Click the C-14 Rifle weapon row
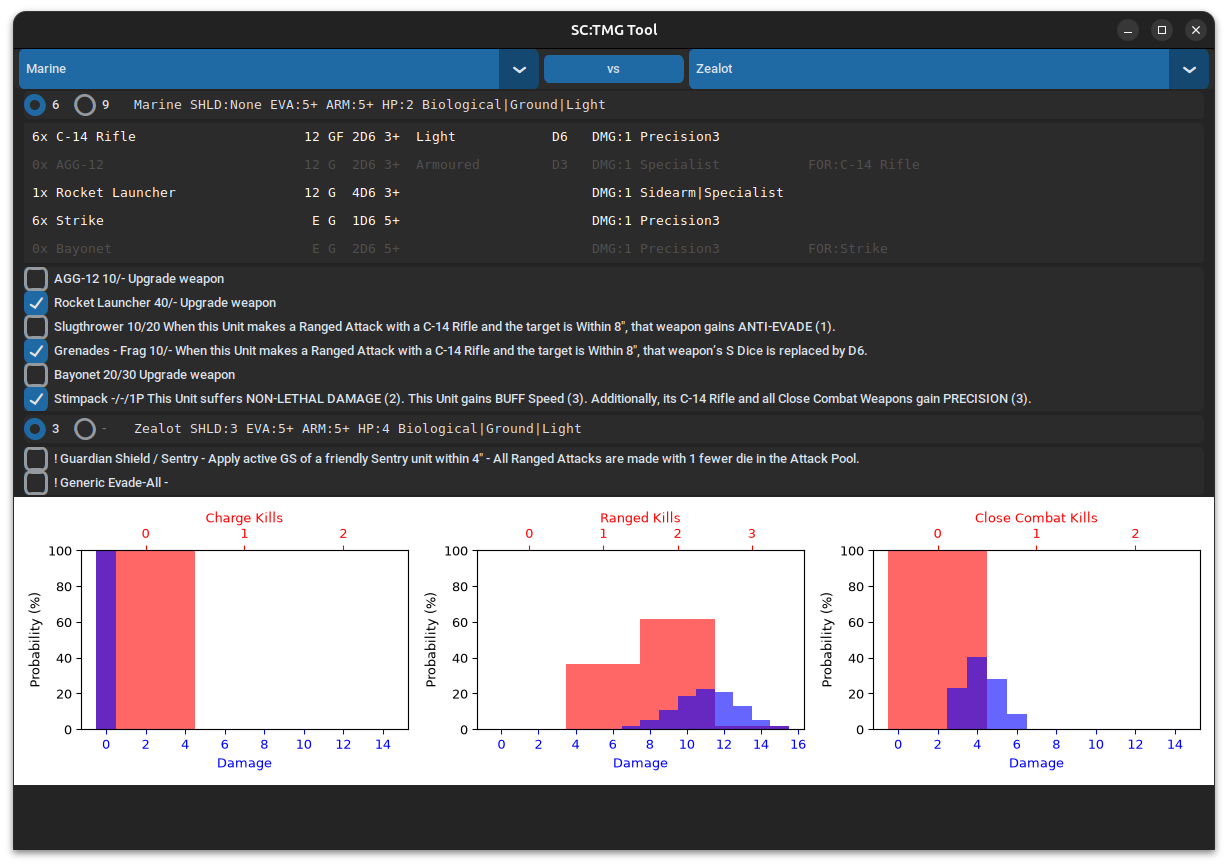This screenshot has height=866, width=1228. (x=614, y=137)
